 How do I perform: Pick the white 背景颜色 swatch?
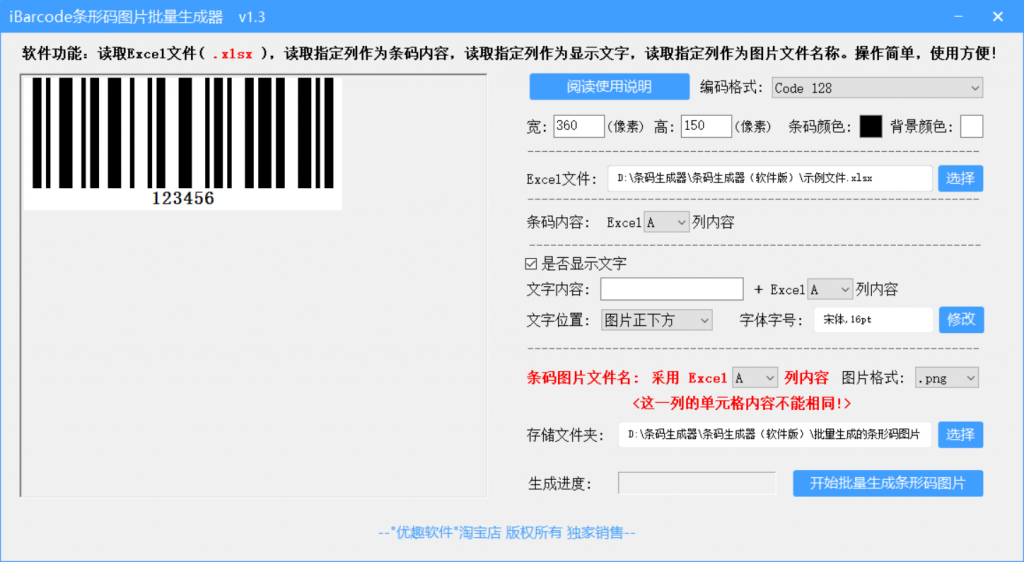pos(971,127)
